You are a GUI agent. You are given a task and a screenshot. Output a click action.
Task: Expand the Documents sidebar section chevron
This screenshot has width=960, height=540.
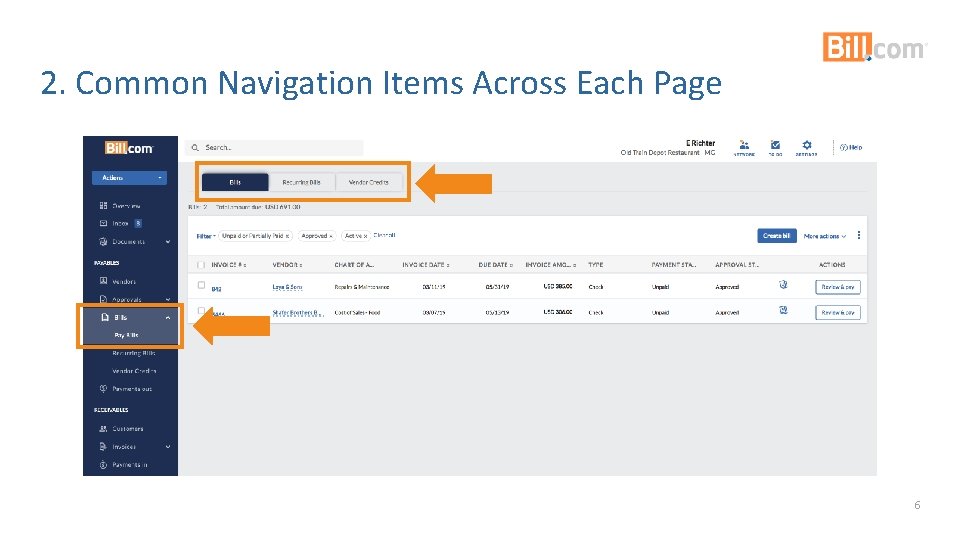pos(168,242)
